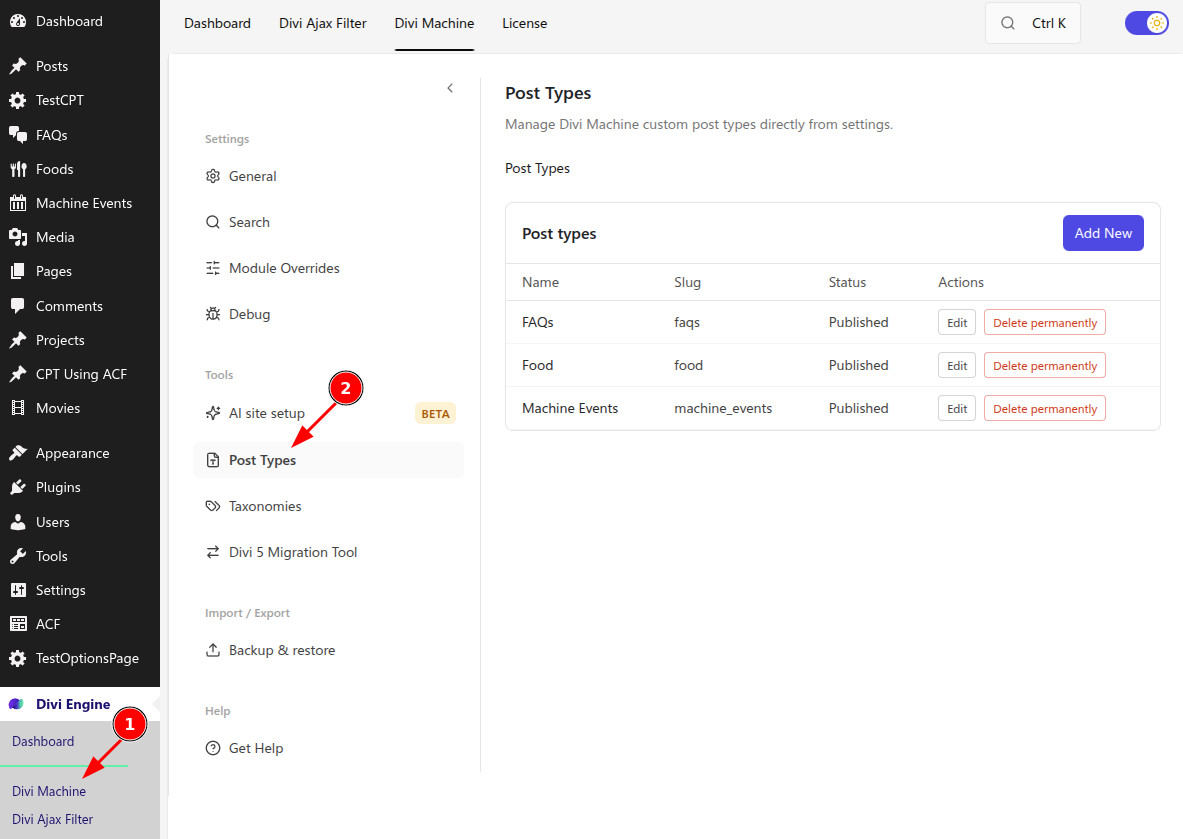Viewport: 1183px width, 839px height.
Task: Click the Foods fork and knife icon
Action: [17, 169]
